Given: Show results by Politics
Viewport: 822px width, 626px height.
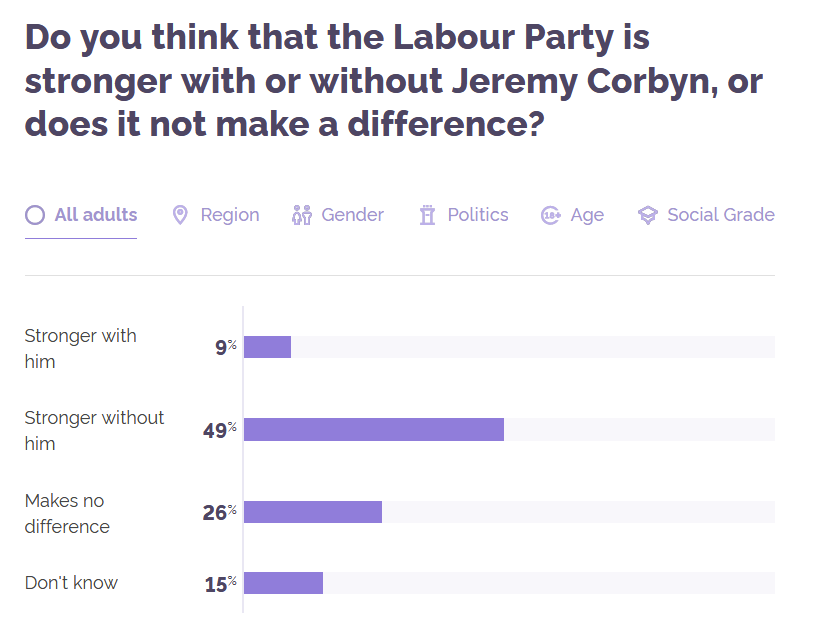Looking at the screenshot, I should pos(464,215).
